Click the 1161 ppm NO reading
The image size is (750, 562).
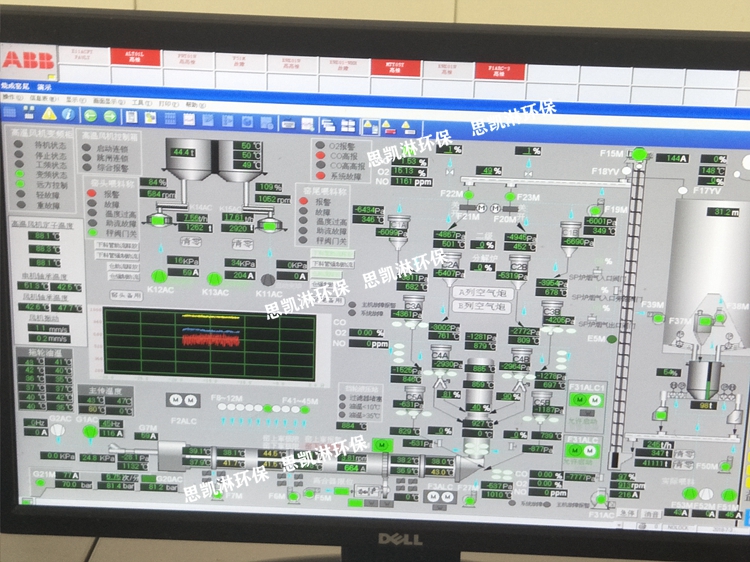point(411,182)
